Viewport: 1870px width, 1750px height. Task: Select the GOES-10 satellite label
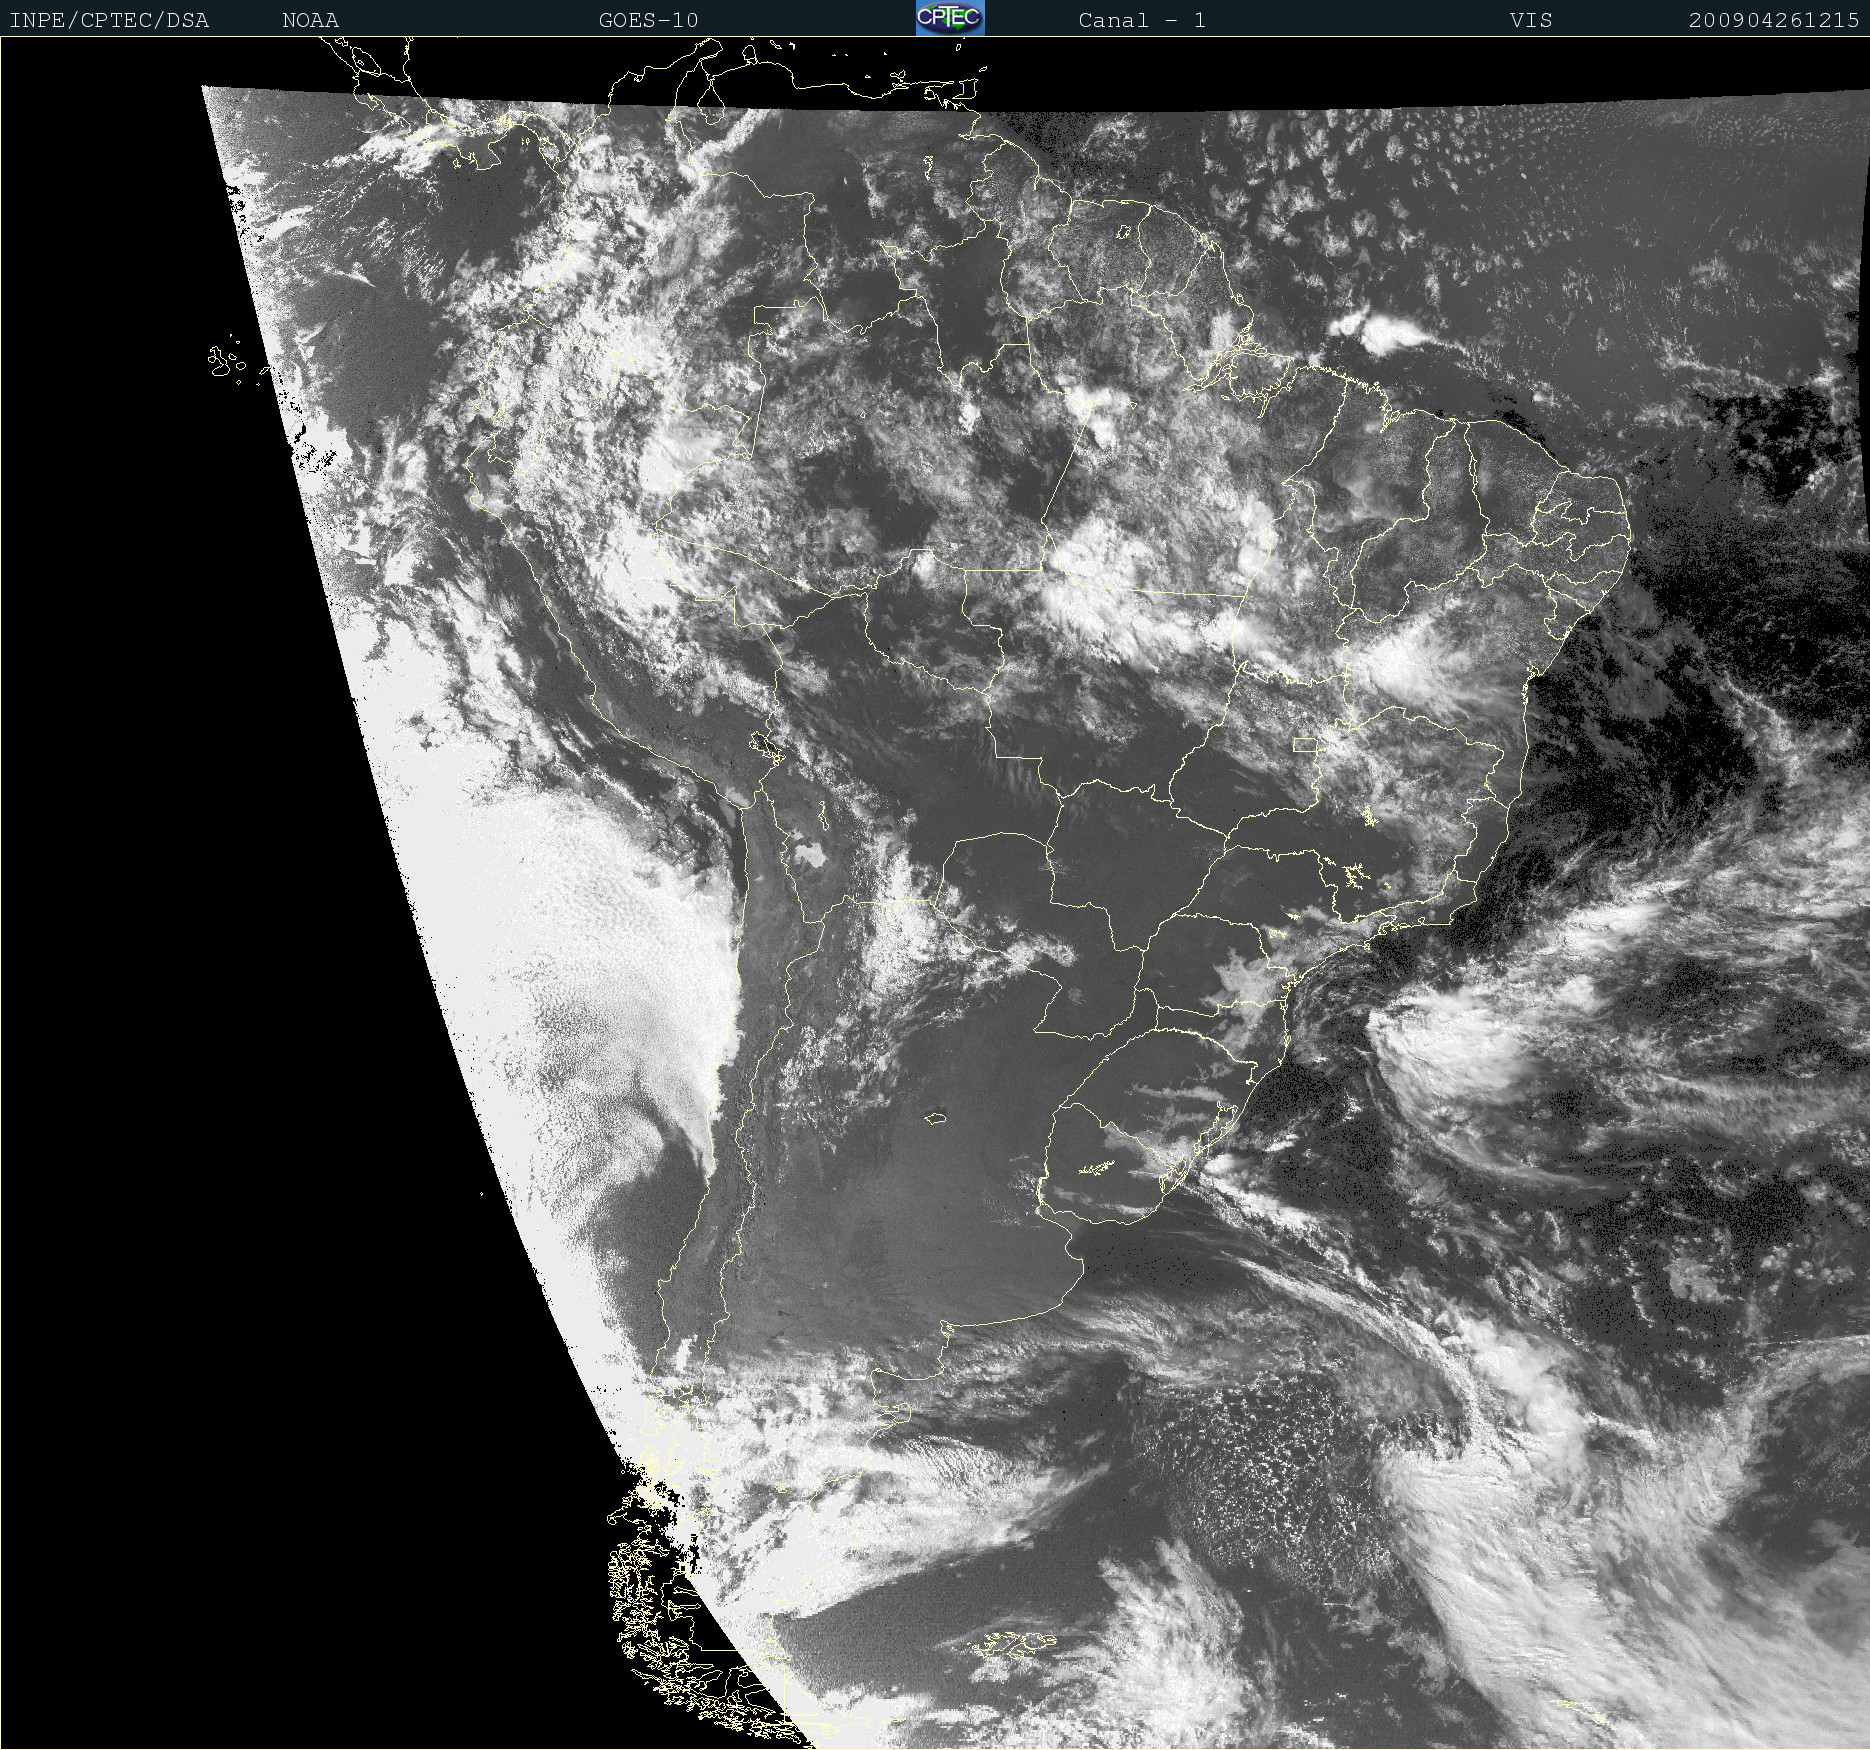tap(649, 20)
